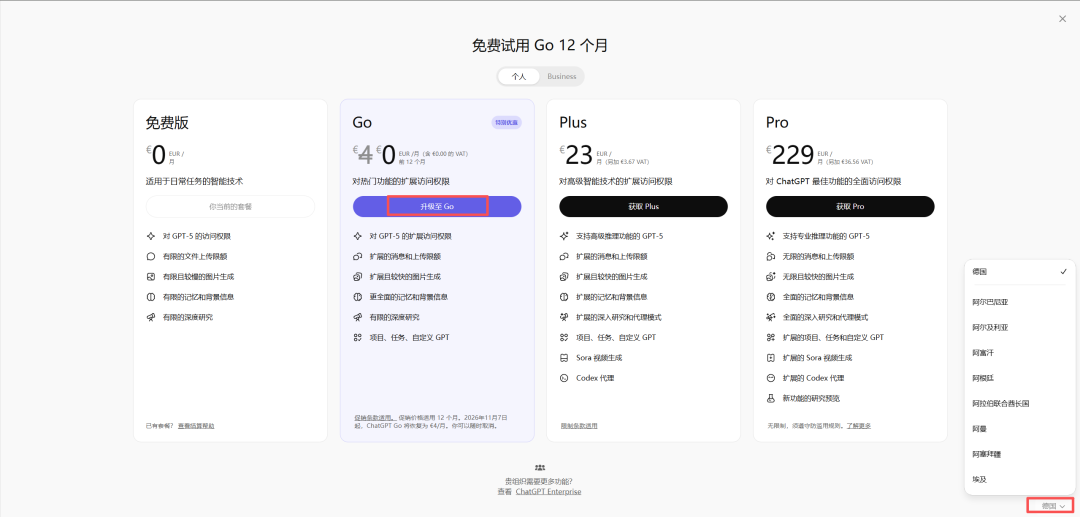Click images icon in Go card's 扩展且较快的图片生成
The height and width of the screenshot is (517, 1080).
coord(357,277)
